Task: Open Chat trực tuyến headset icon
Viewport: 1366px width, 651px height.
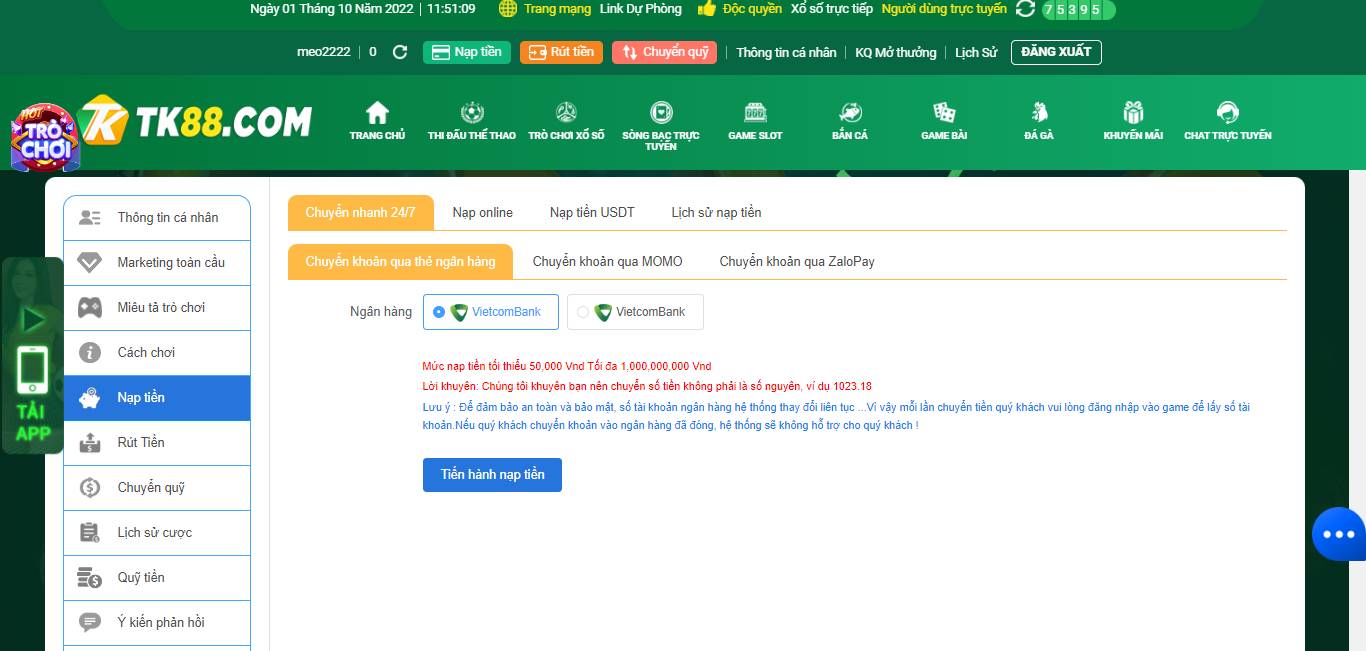Action: [1228, 112]
